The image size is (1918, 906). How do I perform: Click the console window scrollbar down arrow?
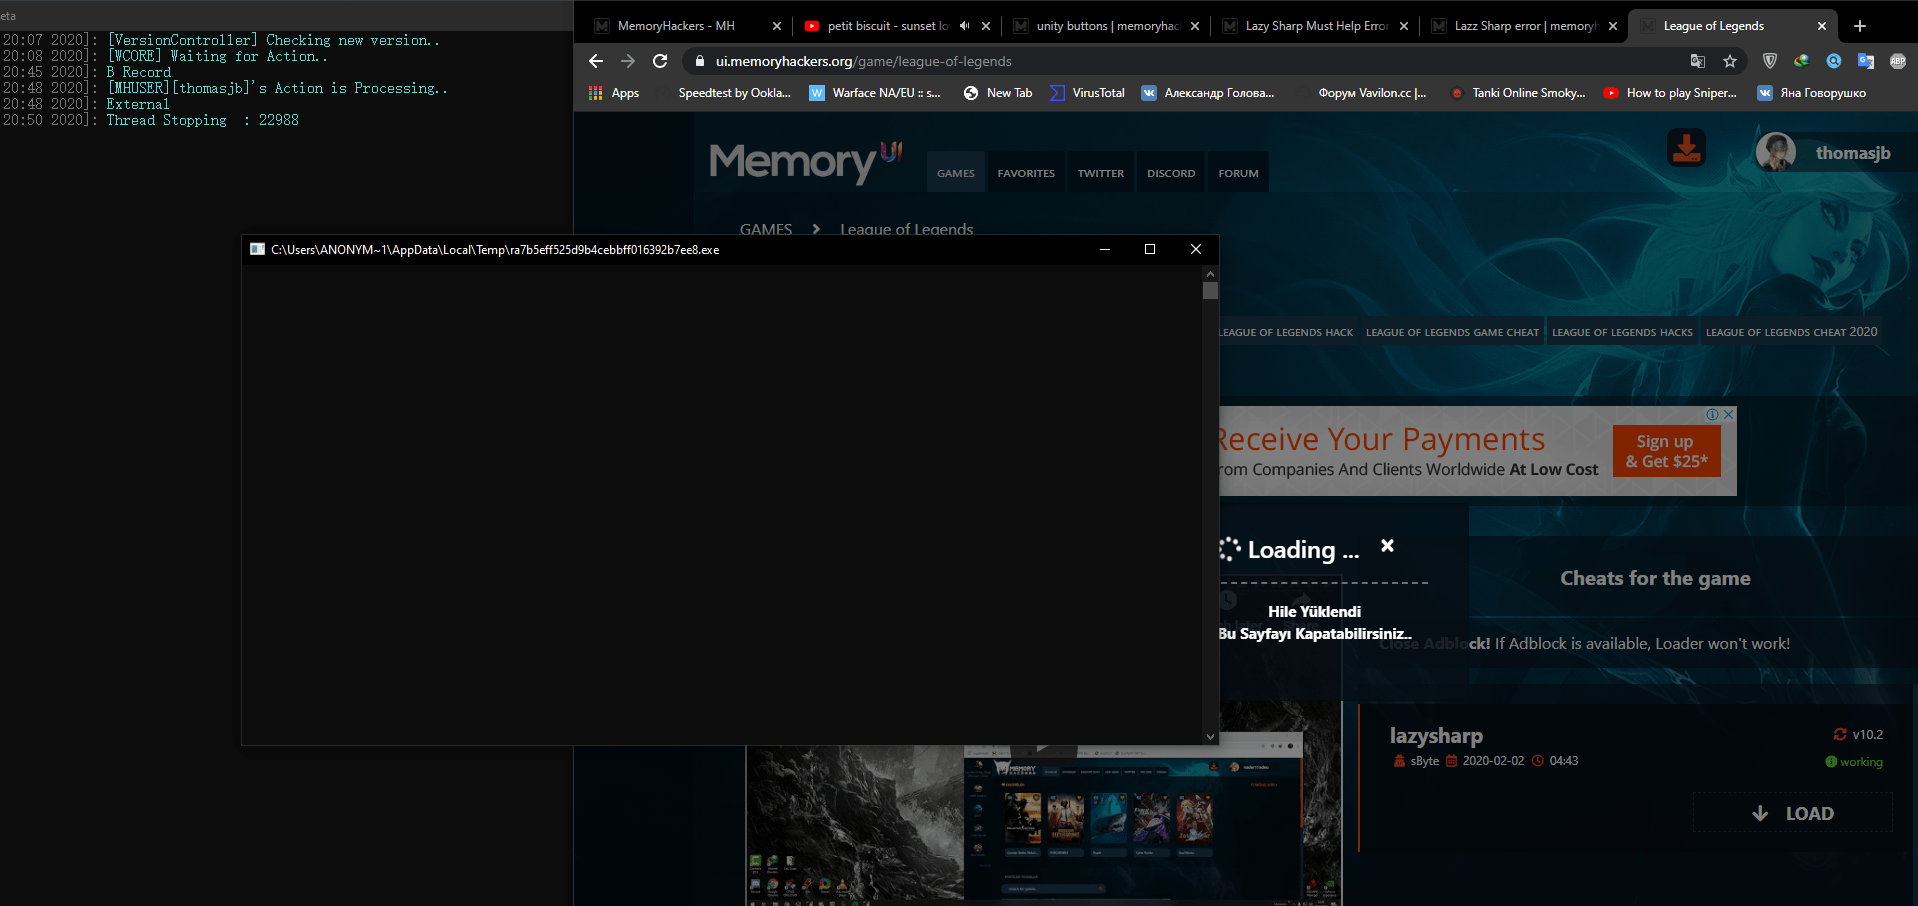1210,736
